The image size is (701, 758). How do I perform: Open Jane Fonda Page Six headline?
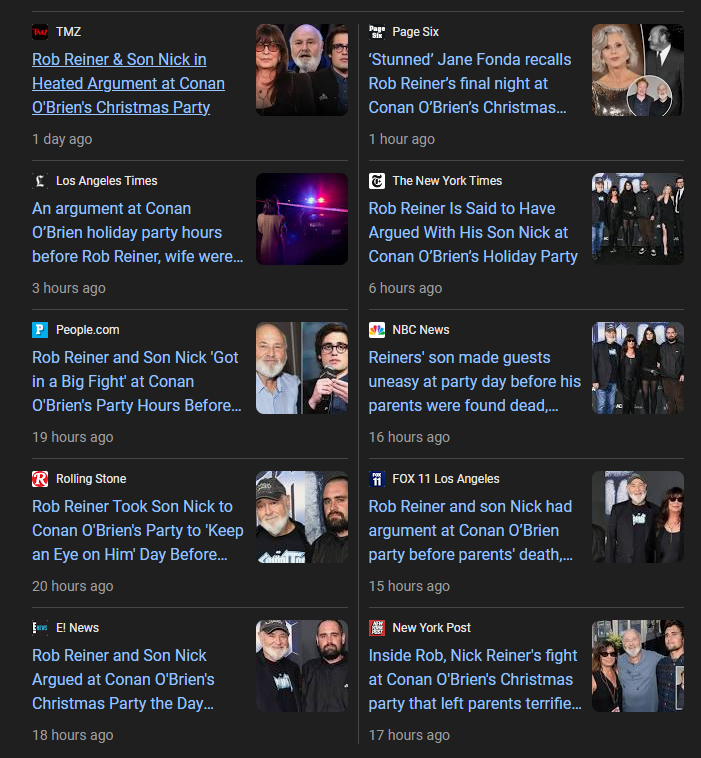(469, 83)
